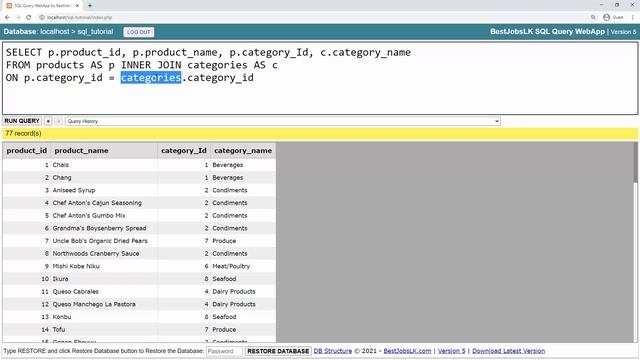Open the DB Structure link
640x360 pixels.
[x=333, y=351]
